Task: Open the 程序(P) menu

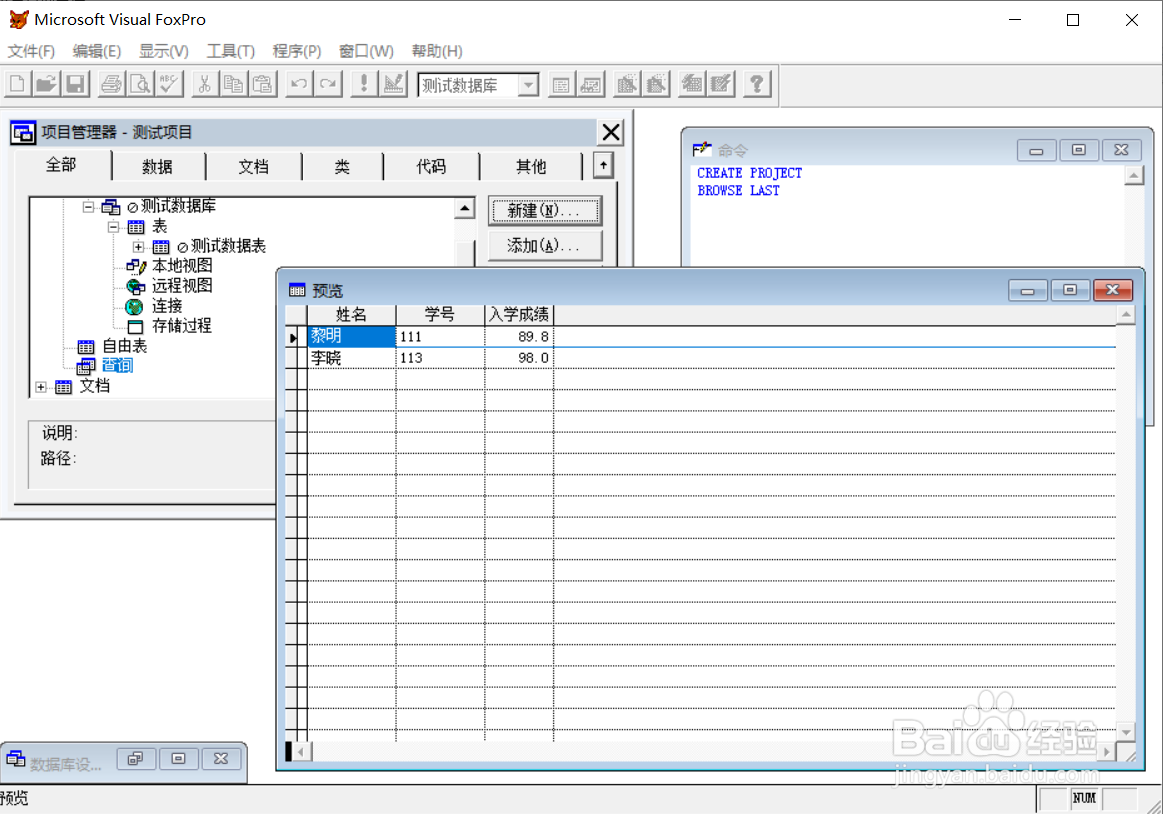Action: click(297, 51)
